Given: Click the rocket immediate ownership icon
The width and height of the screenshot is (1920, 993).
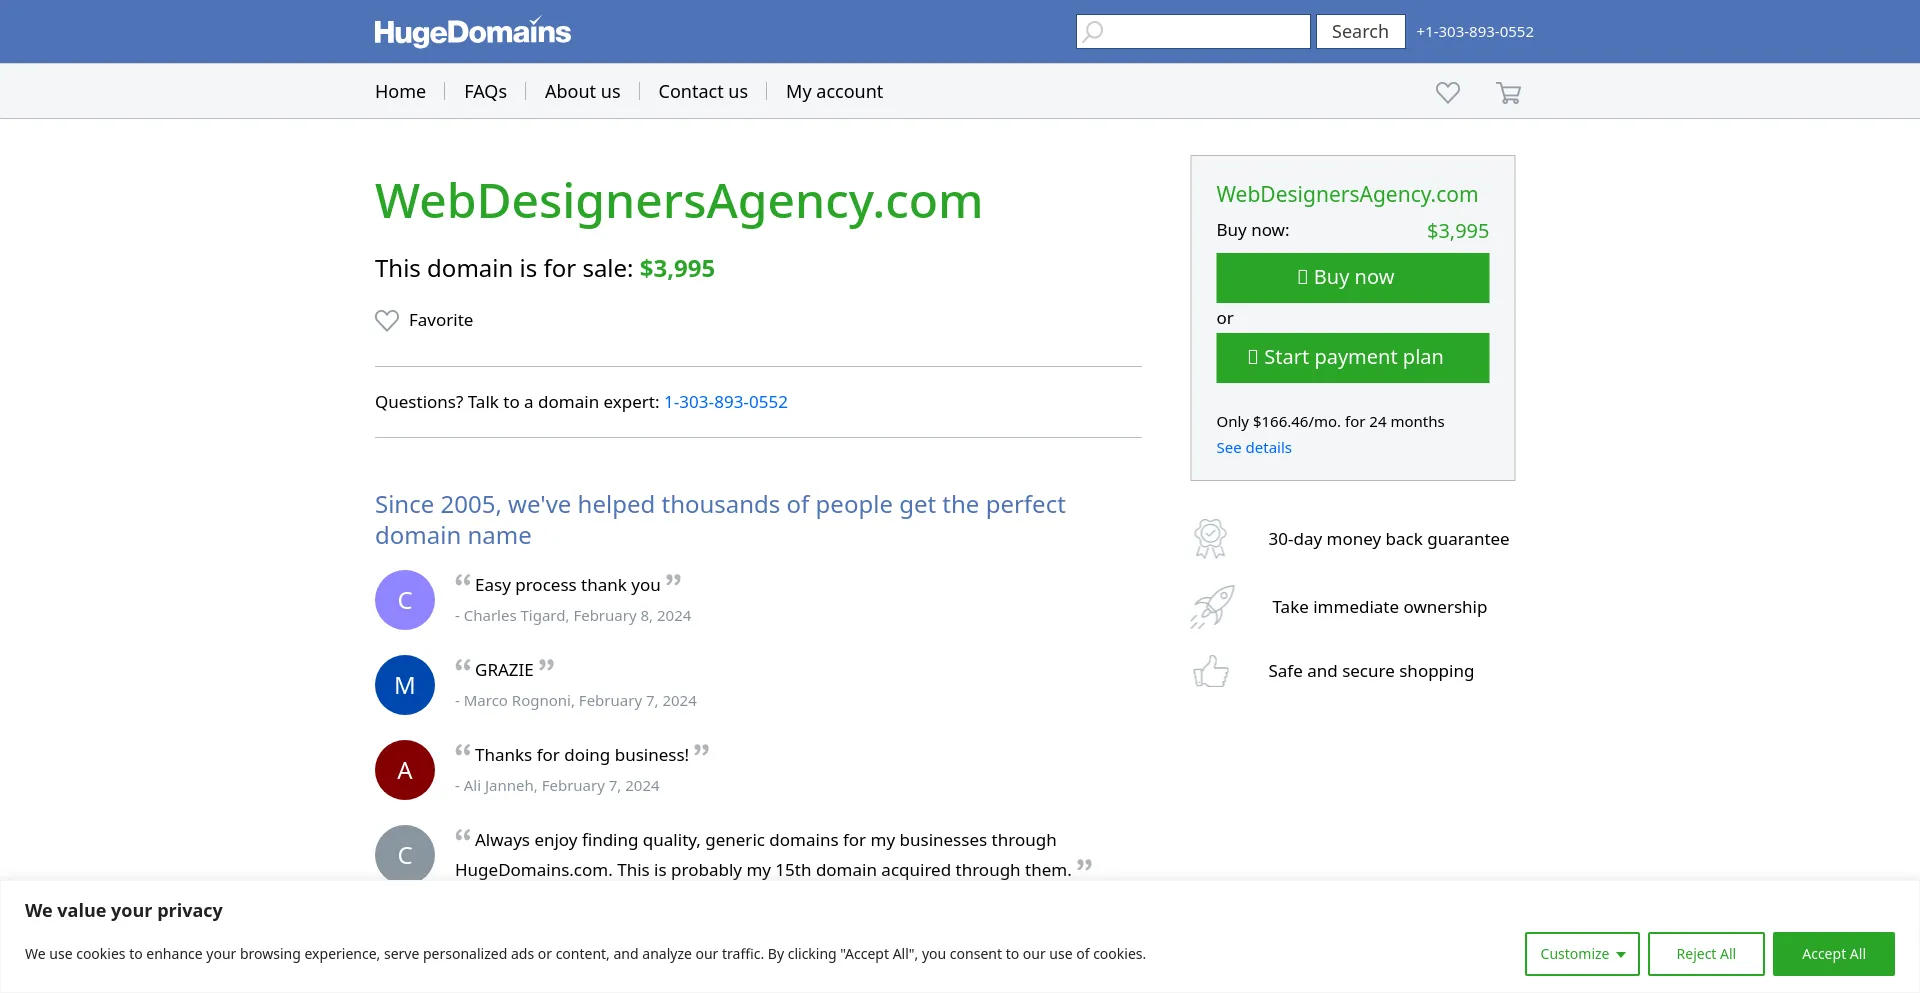Looking at the screenshot, I should pos(1212,607).
